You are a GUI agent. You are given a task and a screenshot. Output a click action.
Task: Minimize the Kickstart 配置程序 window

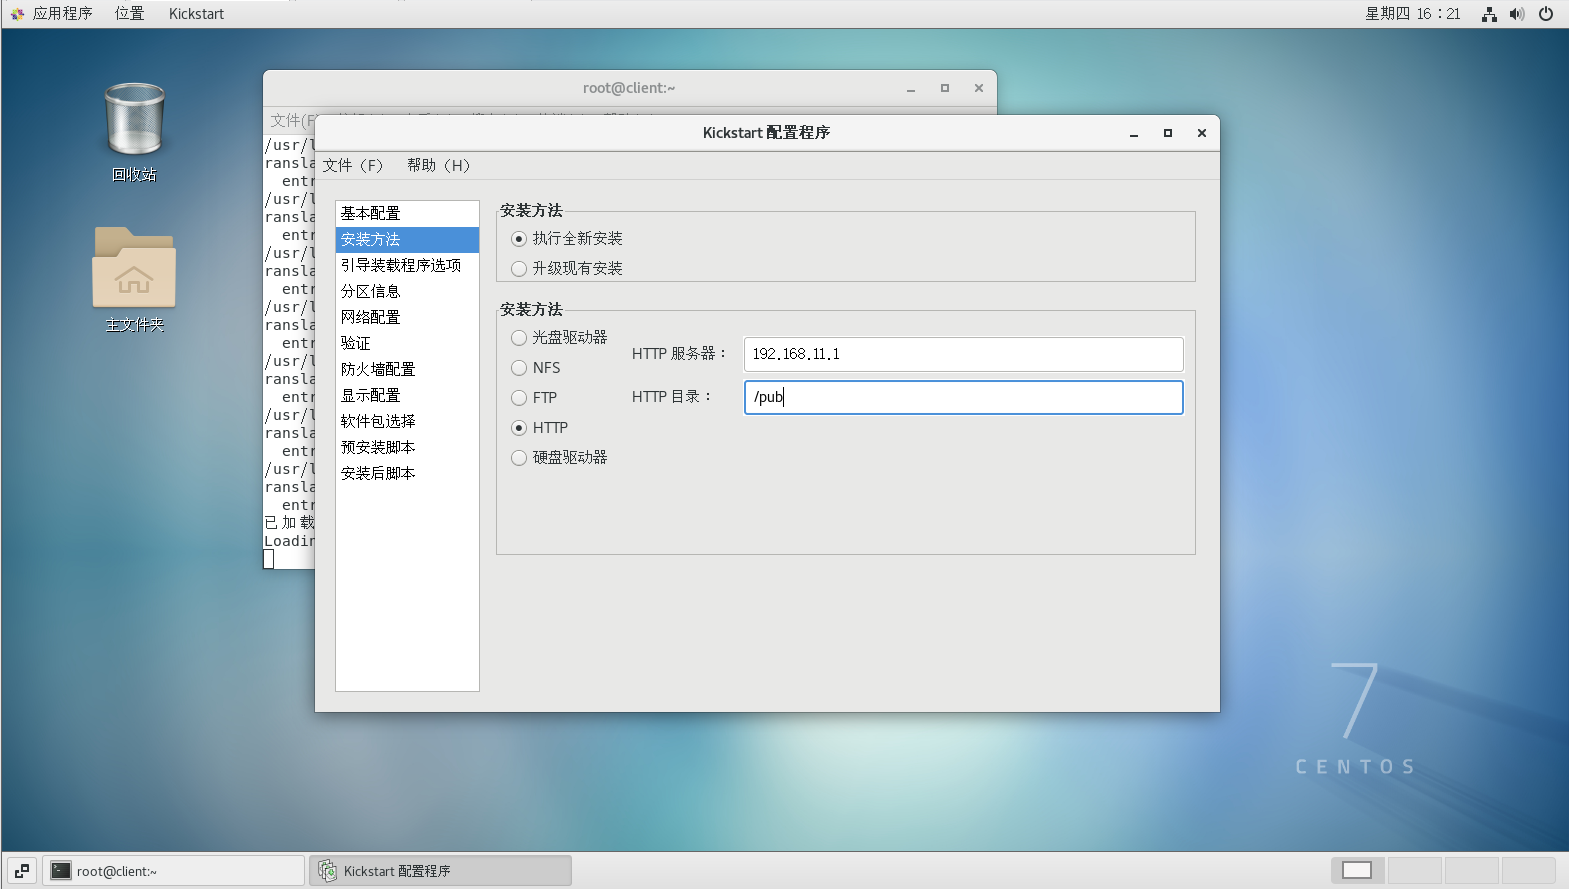coord(1134,133)
